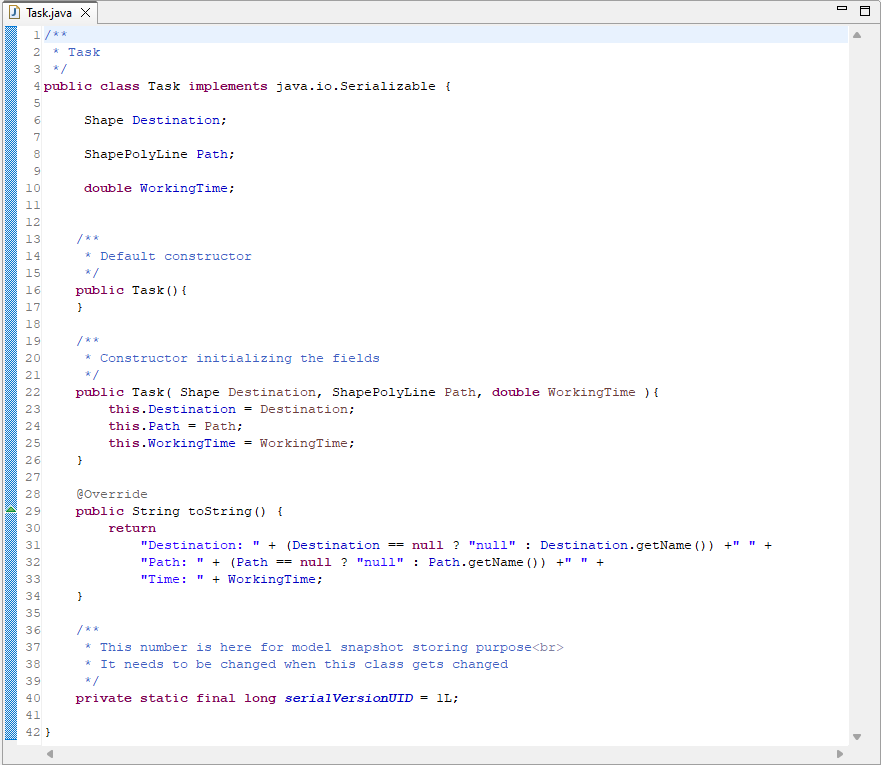Viewport: 881px width, 765px height.
Task: Click the vertical scrollbar up arrow
Action: [856, 35]
